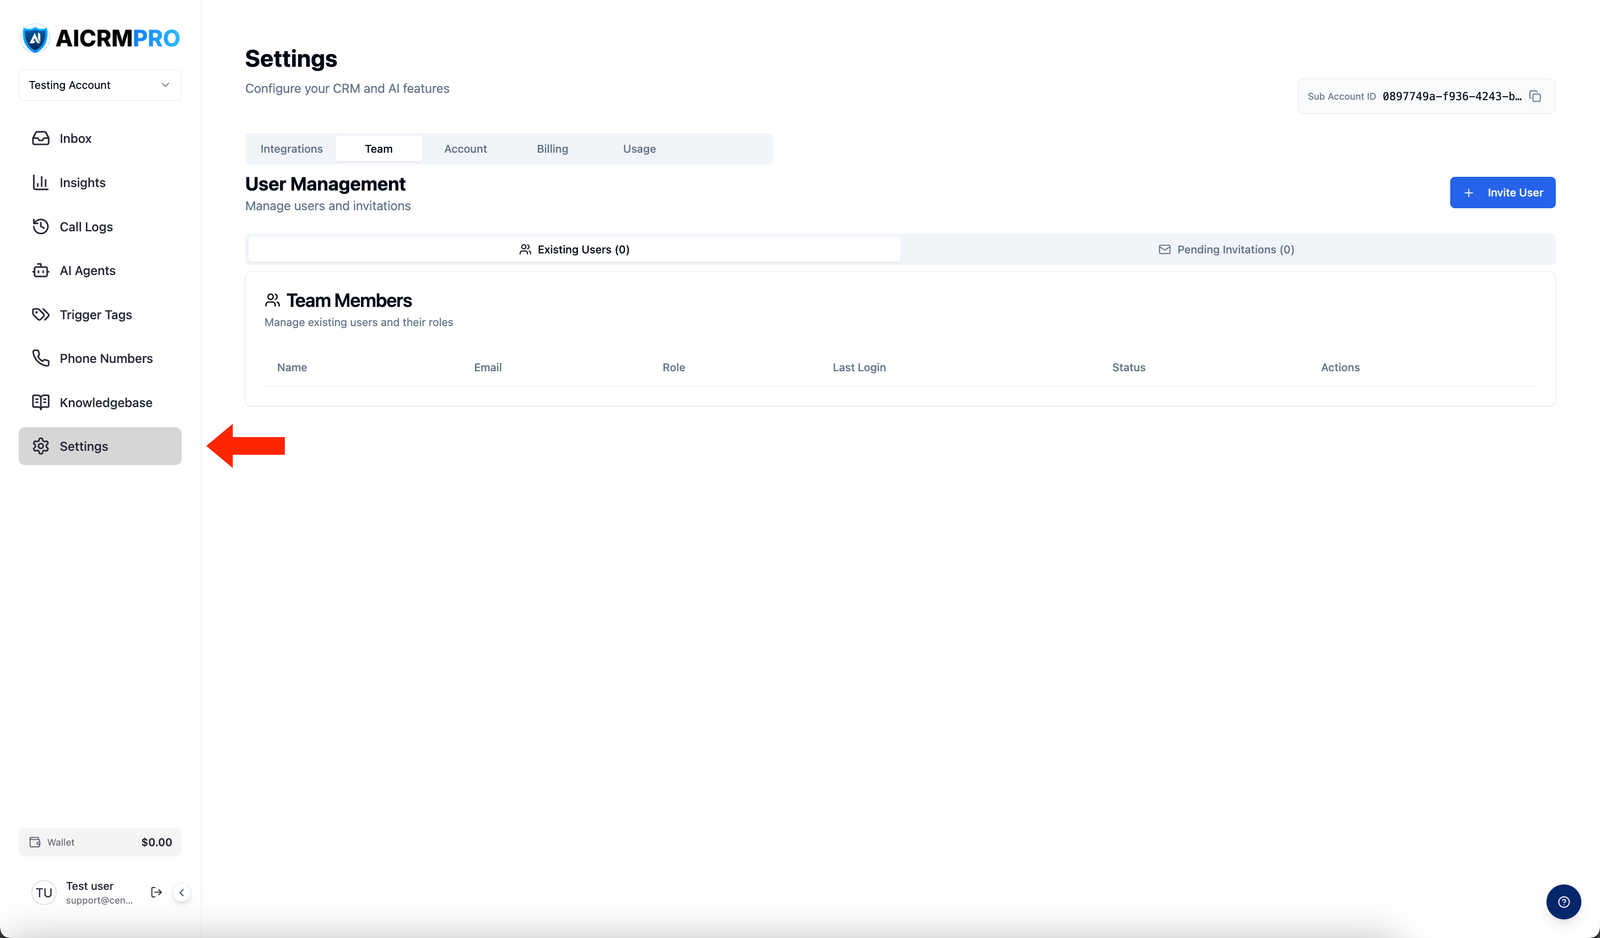Click the Name column header

pyautogui.click(x=292, y=368)
